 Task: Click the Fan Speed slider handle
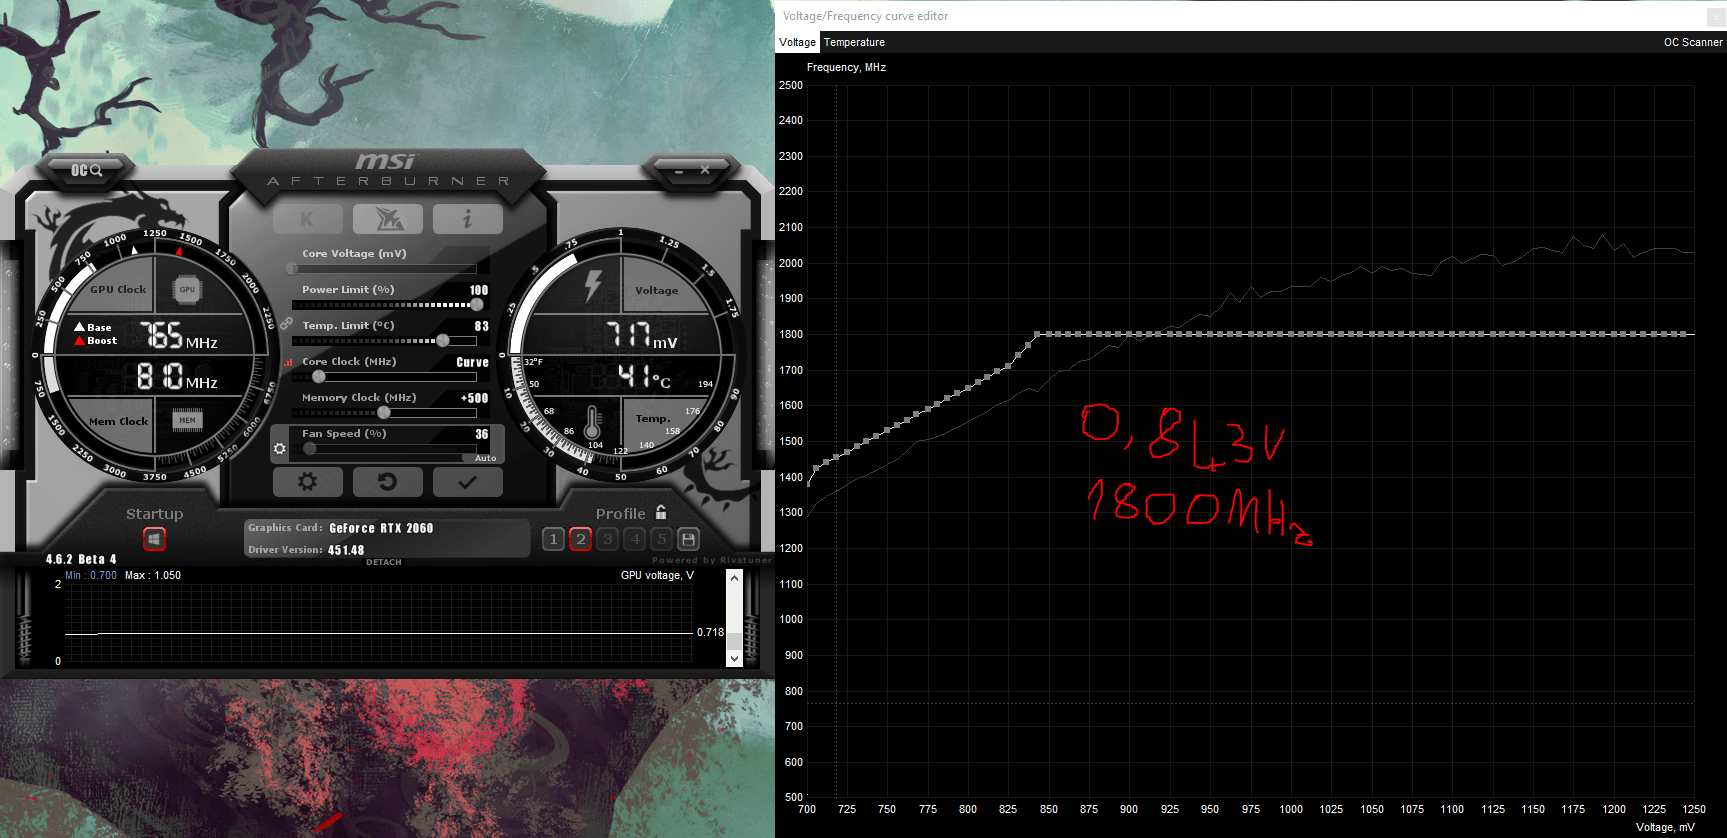310,449
